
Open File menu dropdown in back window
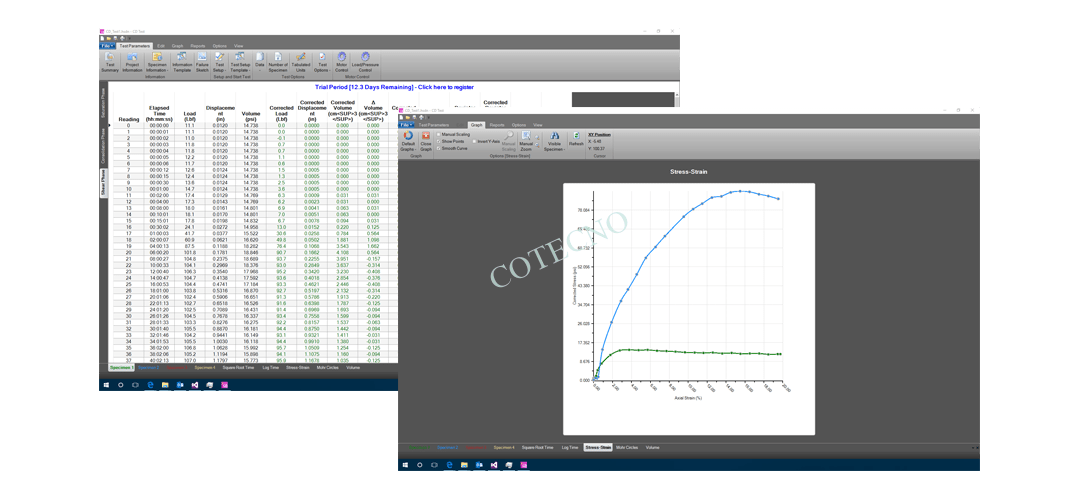(107, 46)
